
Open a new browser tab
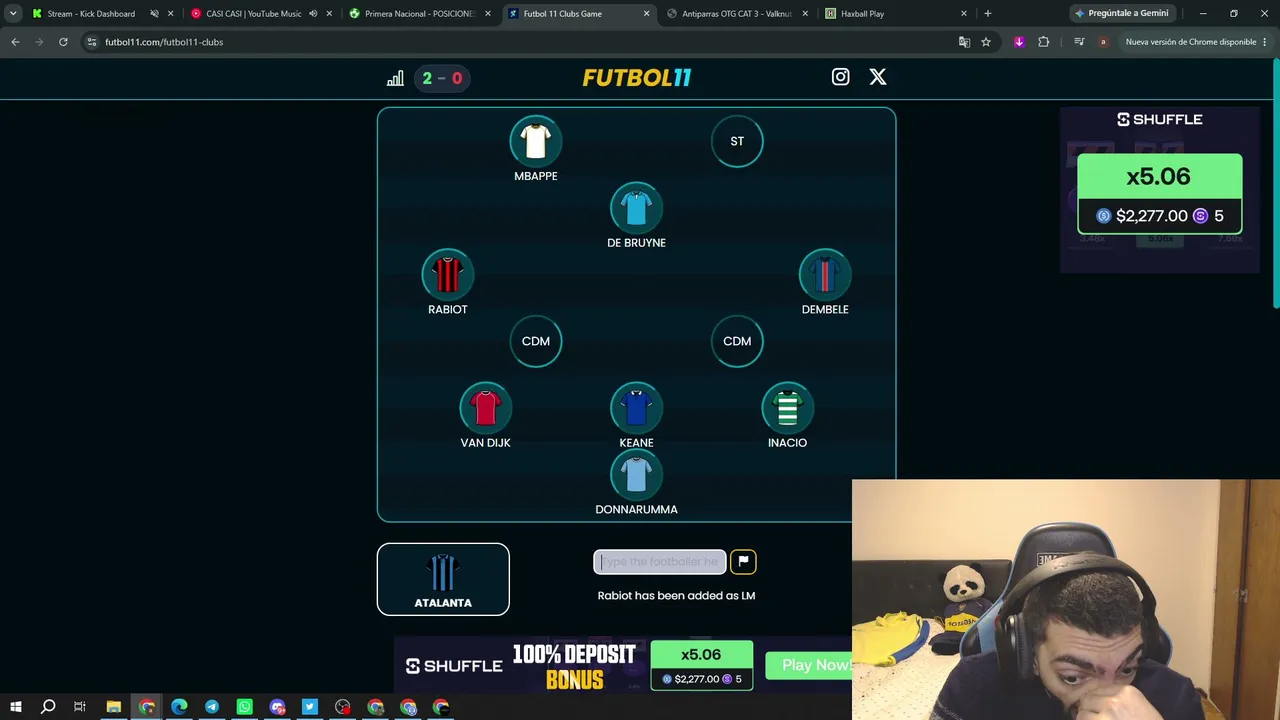(x=988, y=14)
